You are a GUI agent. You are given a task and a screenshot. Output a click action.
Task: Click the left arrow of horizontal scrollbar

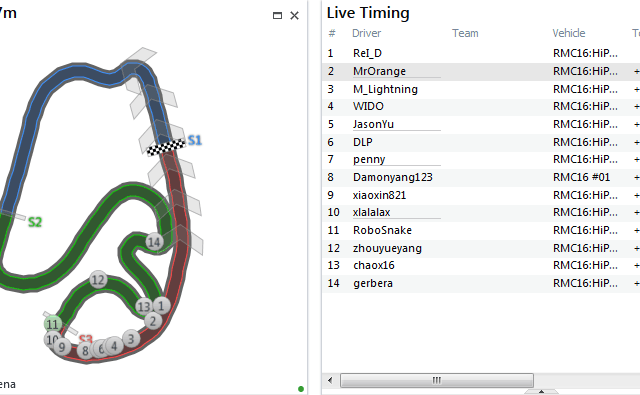click(x=330, y=380)
